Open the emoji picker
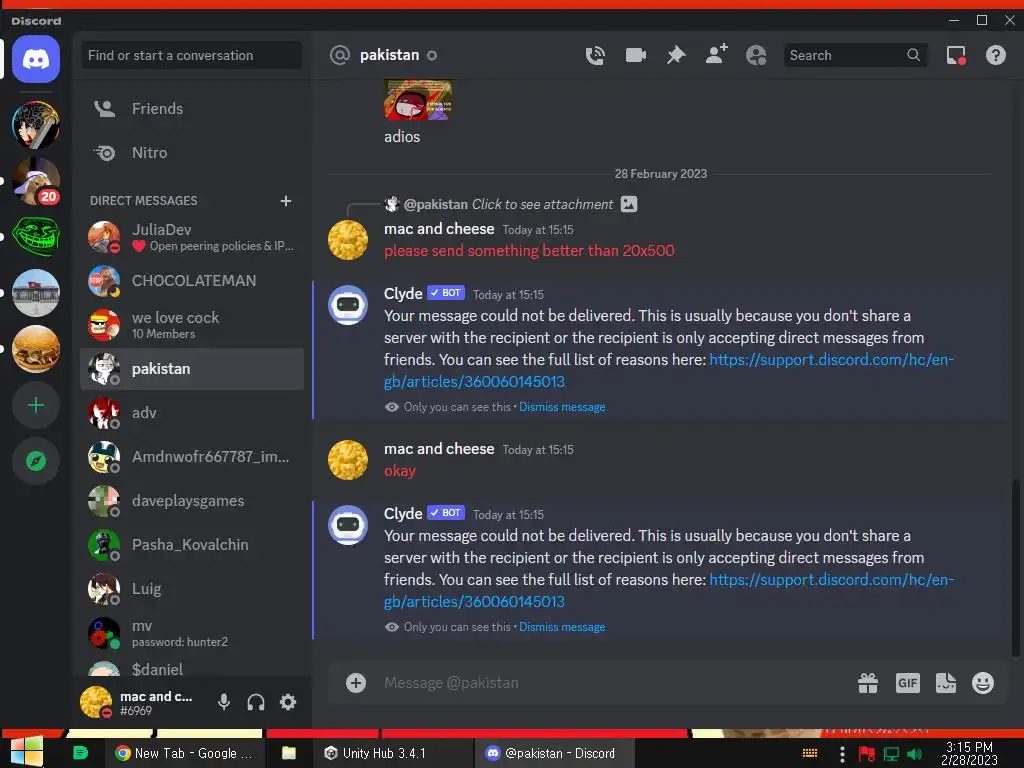Image resolution: width=1024 pixels, height=768 pixels. [x=983, y=683]
